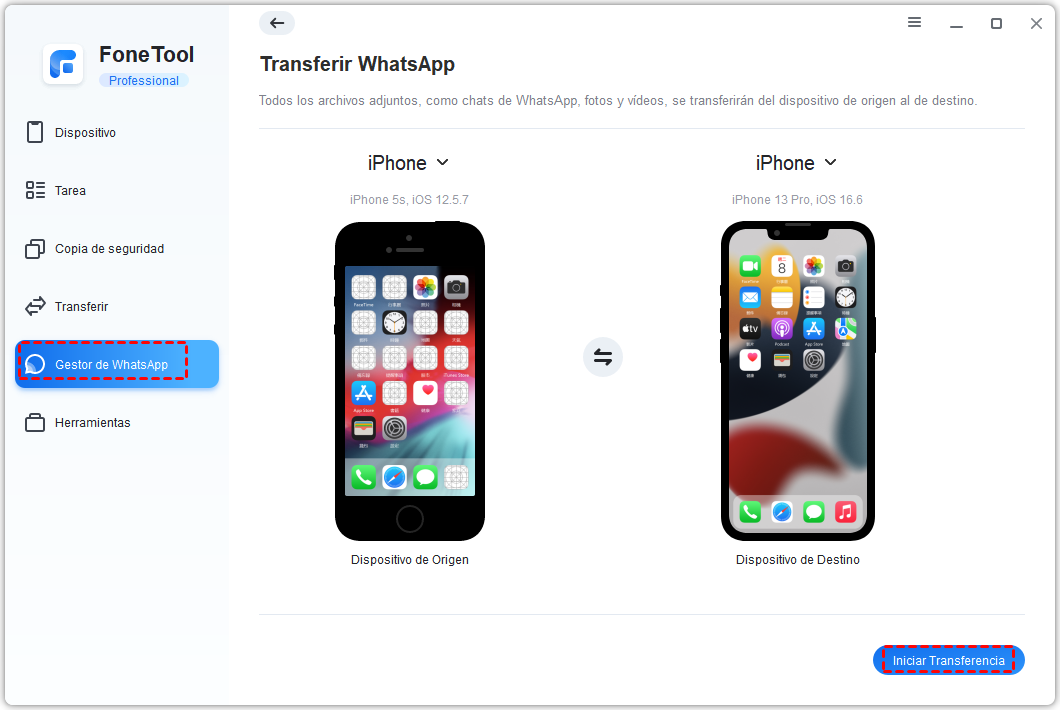This screenshot has height=710, width=1060.
Task: Click the Herramientas toolbox icon
Action: 35,423
